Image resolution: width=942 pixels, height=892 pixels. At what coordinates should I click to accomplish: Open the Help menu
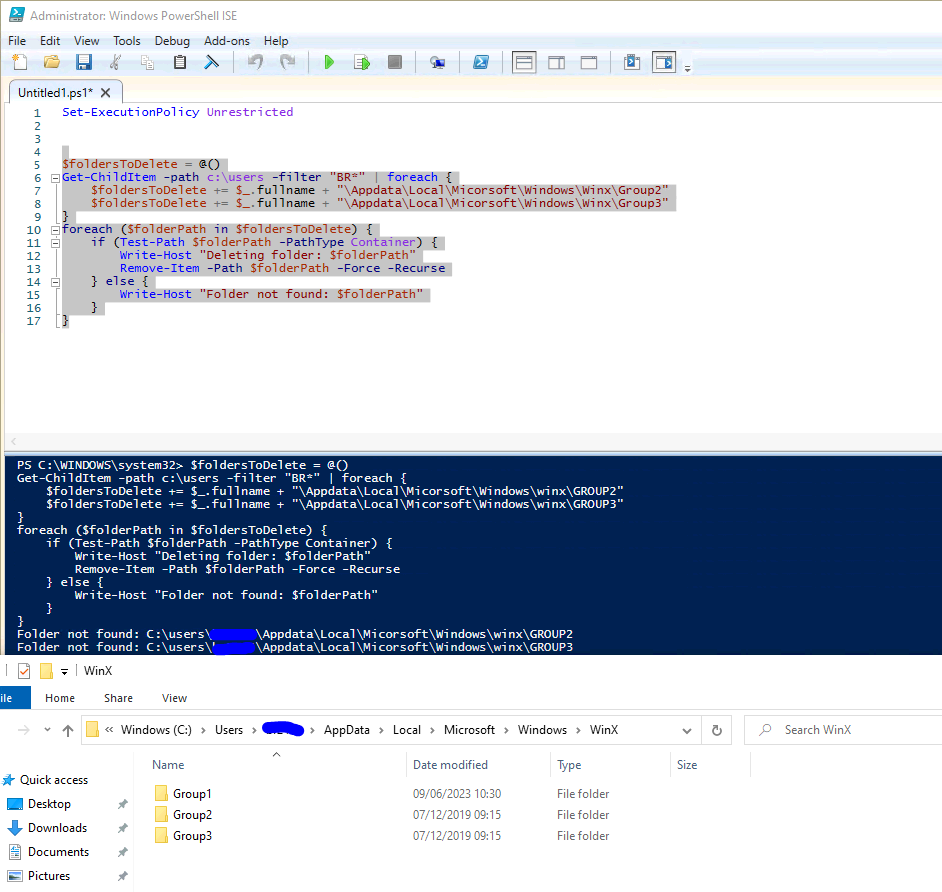pyautogui.click(x=276, y=41)
